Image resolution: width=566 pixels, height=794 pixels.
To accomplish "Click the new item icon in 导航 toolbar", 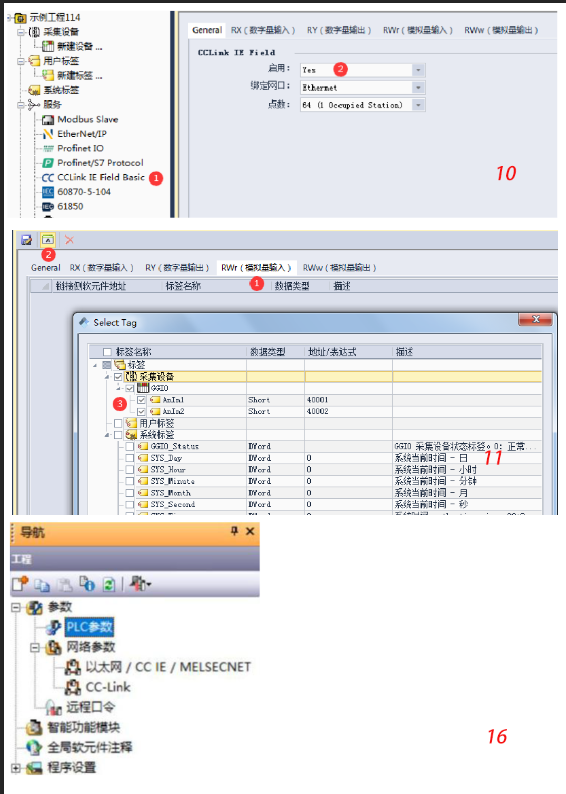I will [x=20, y=584].
